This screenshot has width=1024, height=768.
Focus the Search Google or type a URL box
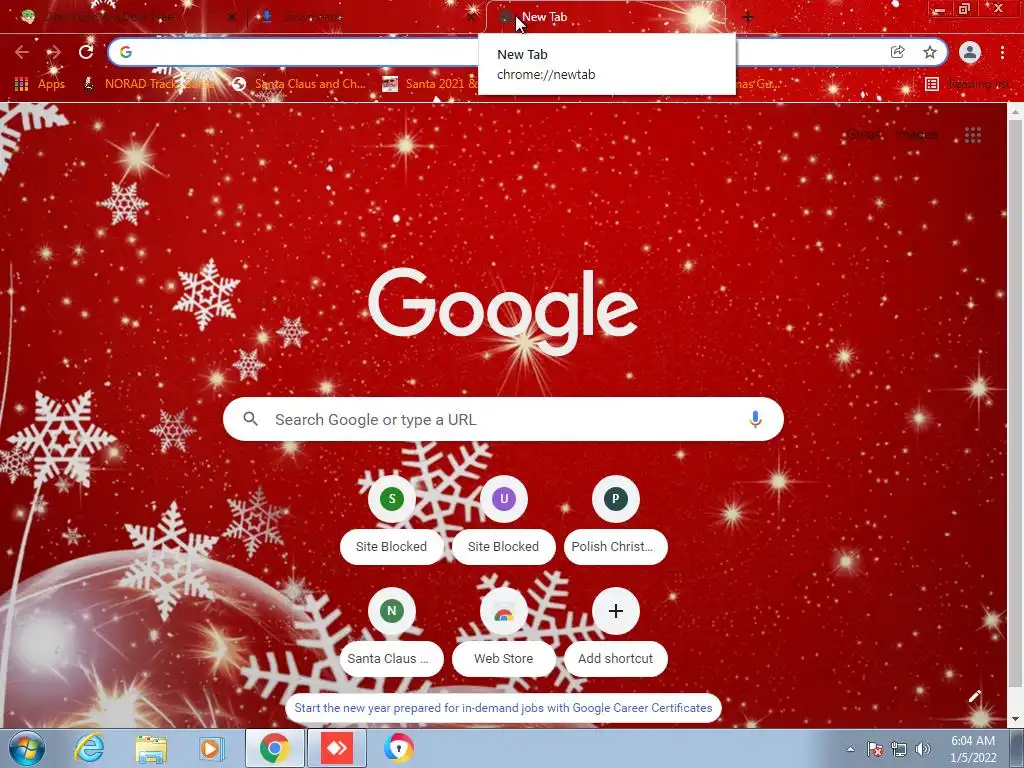coord(503,419)
